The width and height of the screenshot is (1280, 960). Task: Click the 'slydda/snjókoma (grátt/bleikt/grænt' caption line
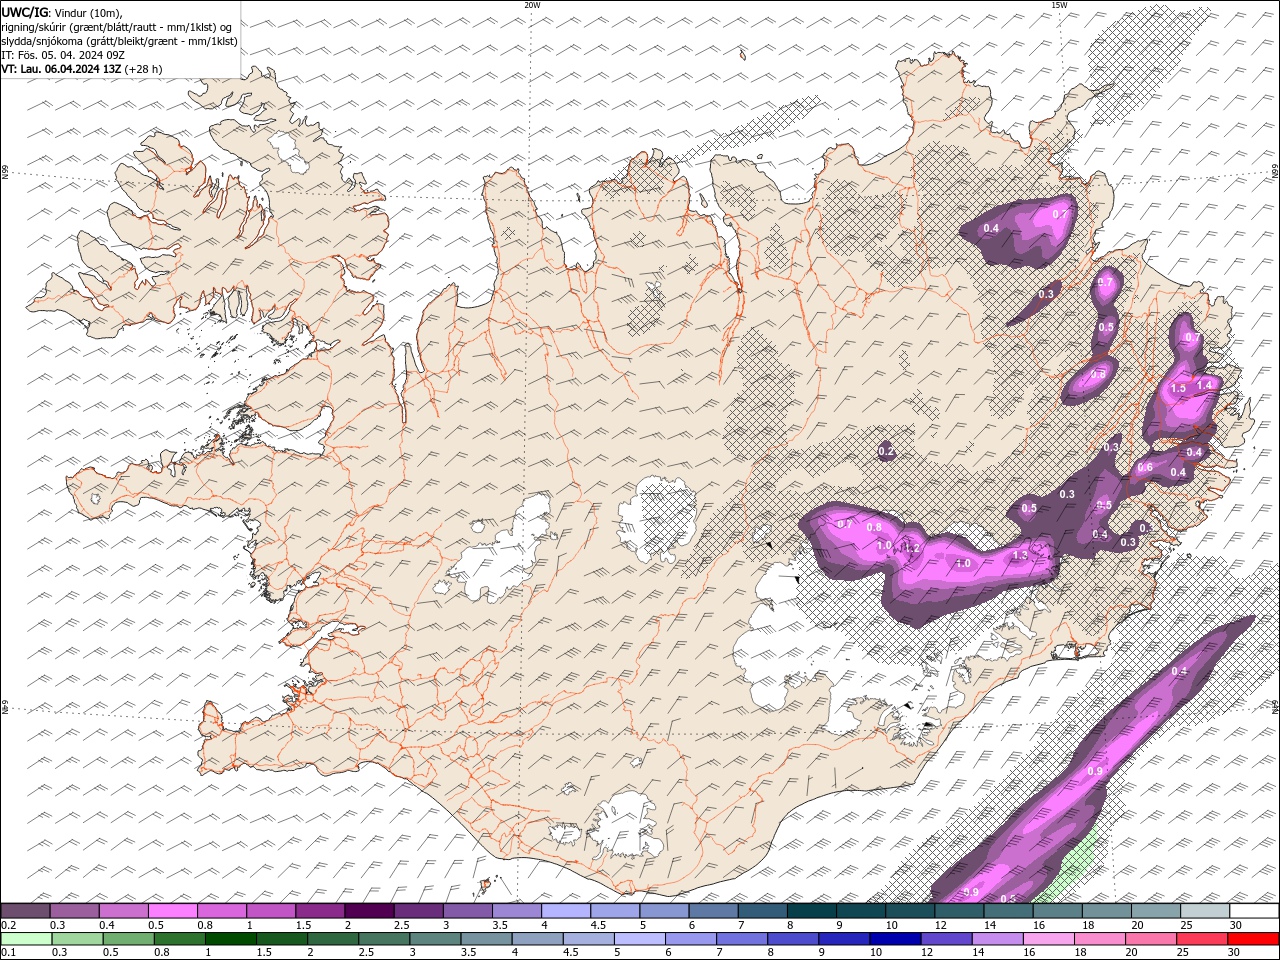(120, 41)
